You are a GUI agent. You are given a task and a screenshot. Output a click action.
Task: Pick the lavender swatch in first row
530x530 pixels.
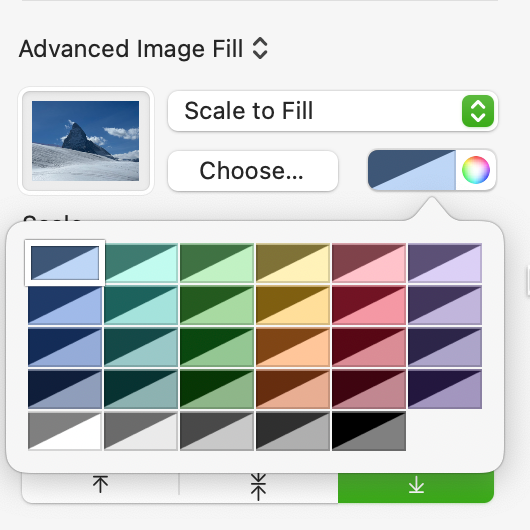(x=445, y=263)
